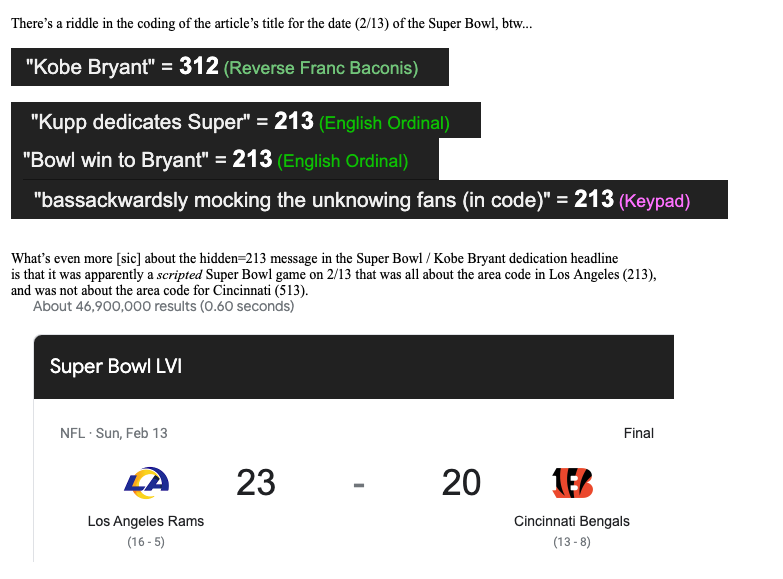Click the Rams (16 - 5) record
The width and height of the screenshot is (783, 579).
(x=146, y=542)
